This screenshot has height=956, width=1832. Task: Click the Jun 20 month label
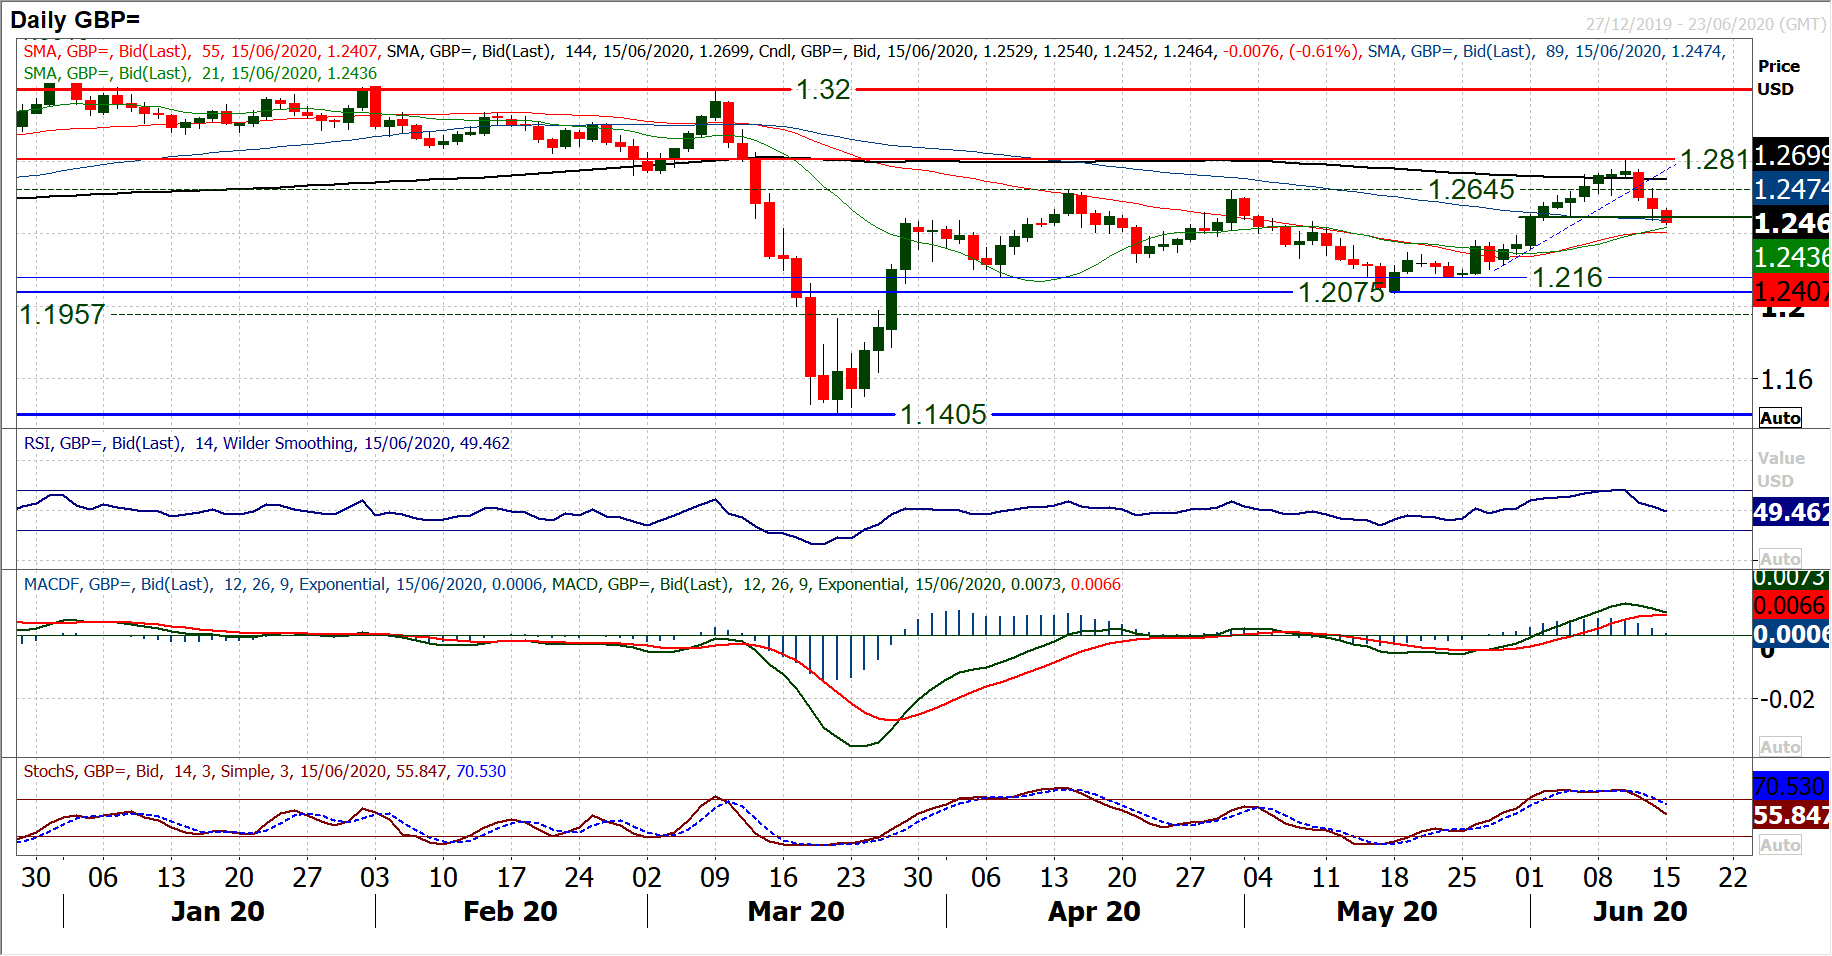pos(1639,911)
